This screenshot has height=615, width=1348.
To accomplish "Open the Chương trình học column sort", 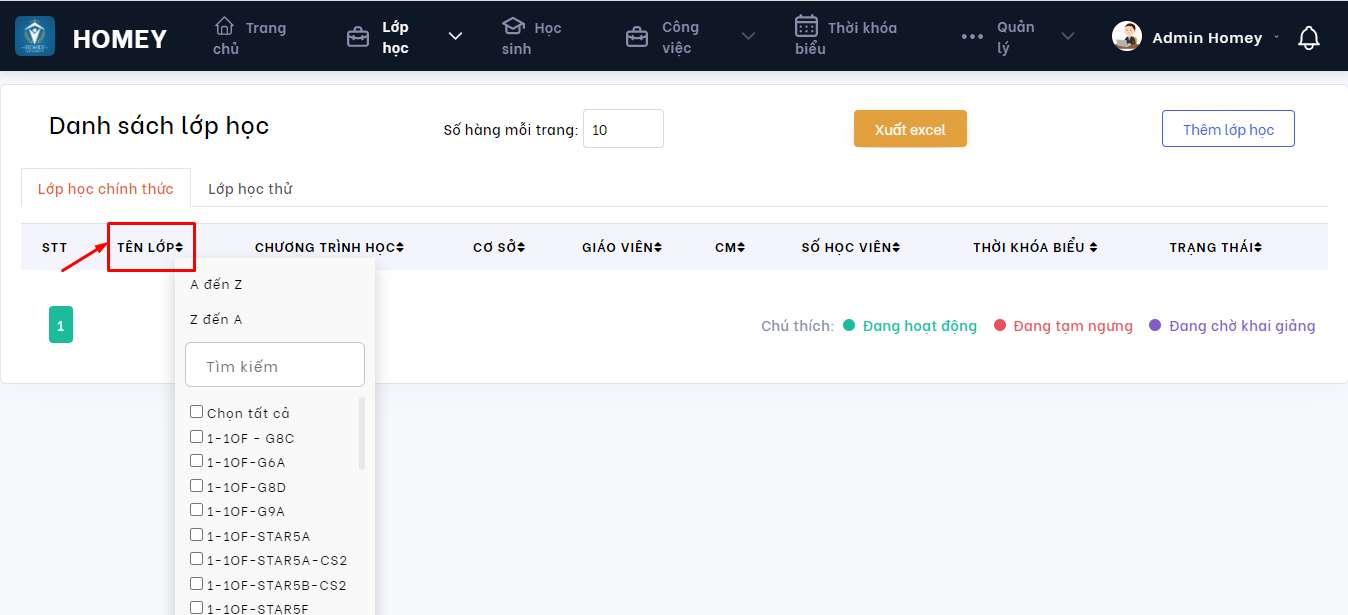I will coord(400,247).
